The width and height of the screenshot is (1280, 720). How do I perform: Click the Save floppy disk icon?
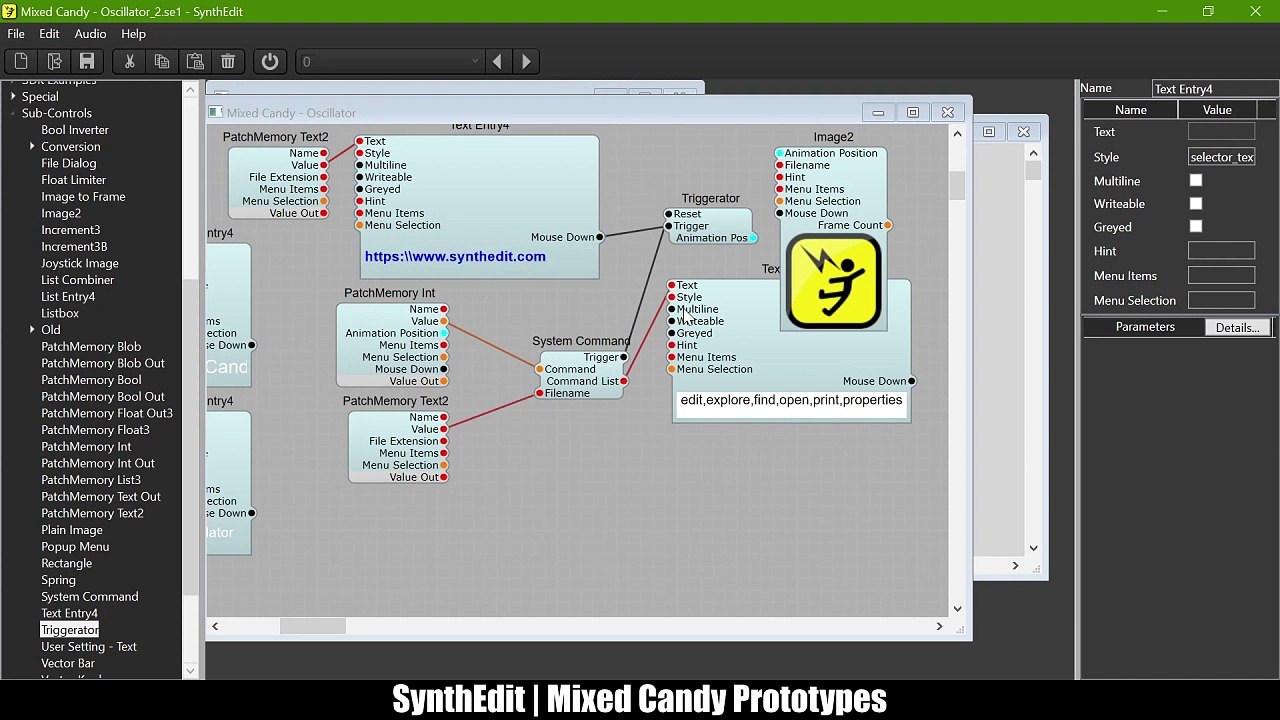87,62
